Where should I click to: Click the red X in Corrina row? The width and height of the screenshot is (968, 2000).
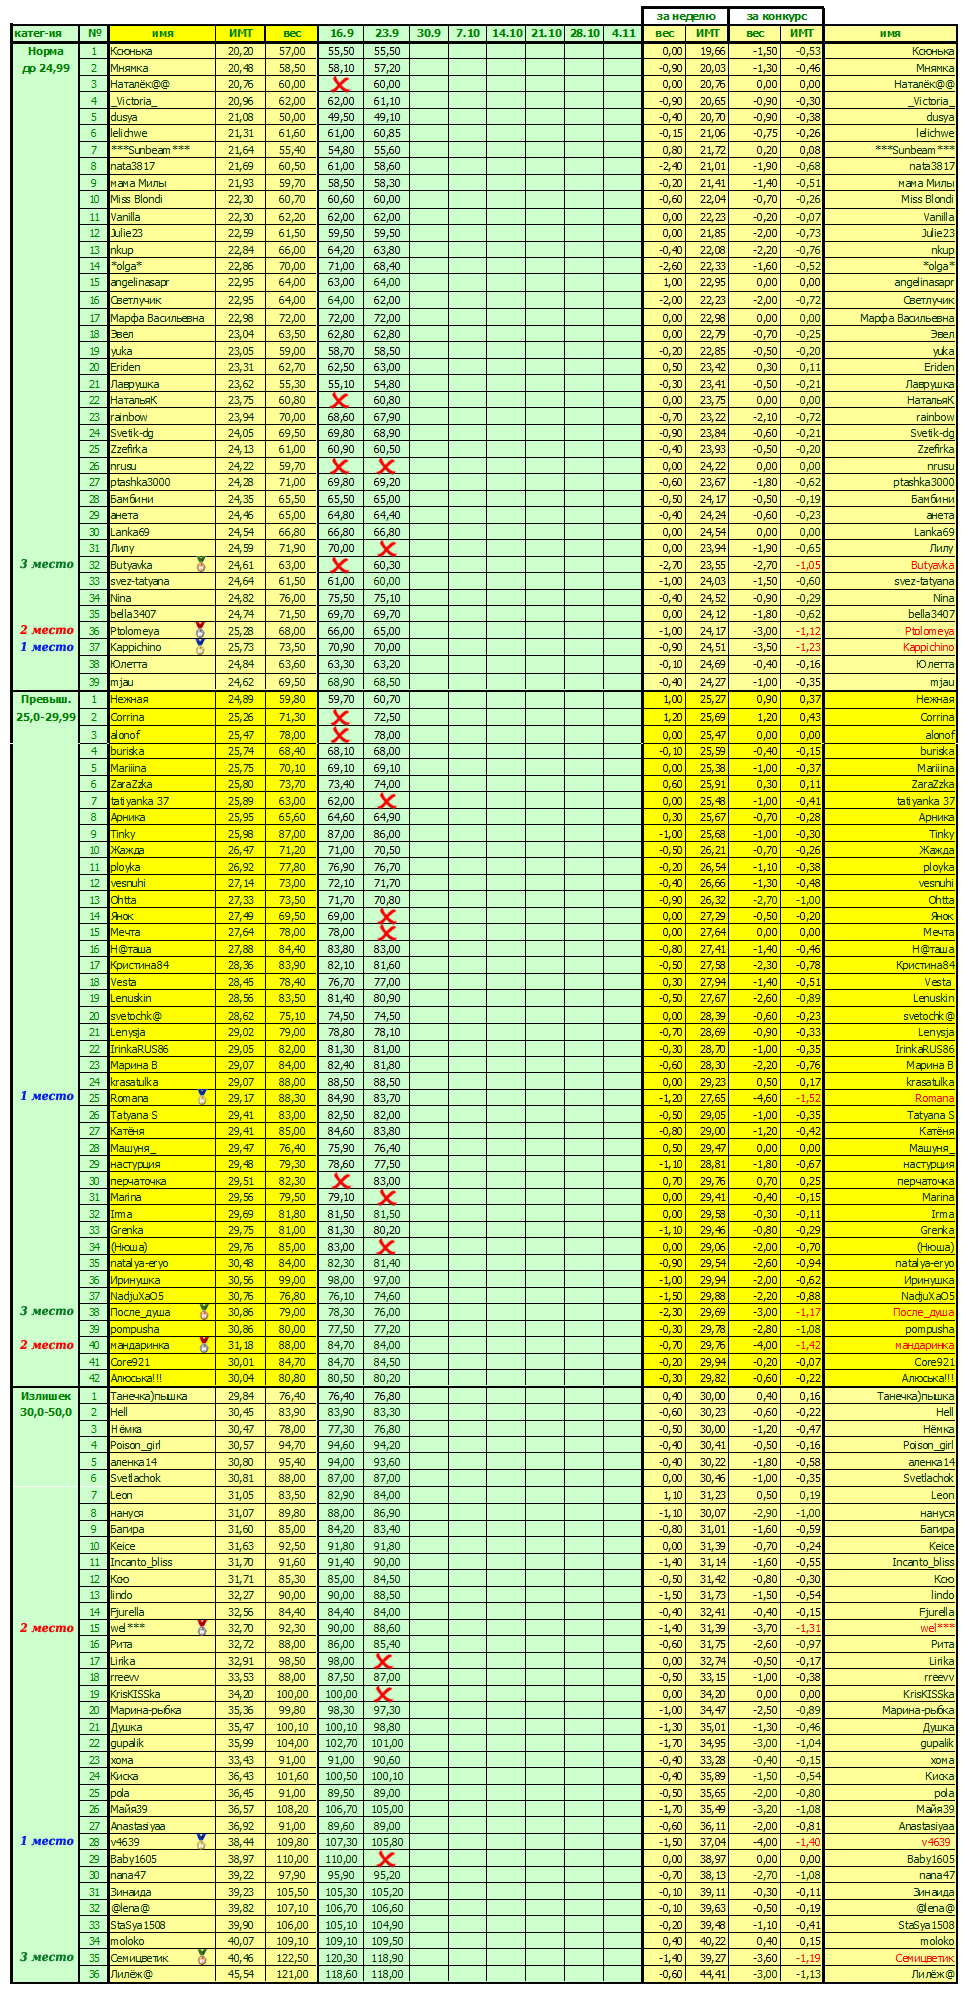pos(340,717)
